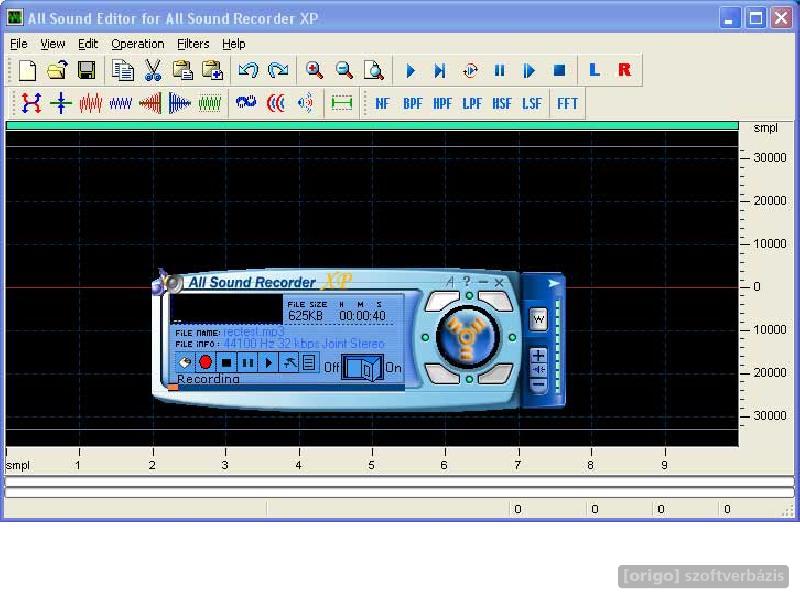Screen dimensions: 800x600
Task: Apply the HSF high-shelf filter
Action: (502, 104)
